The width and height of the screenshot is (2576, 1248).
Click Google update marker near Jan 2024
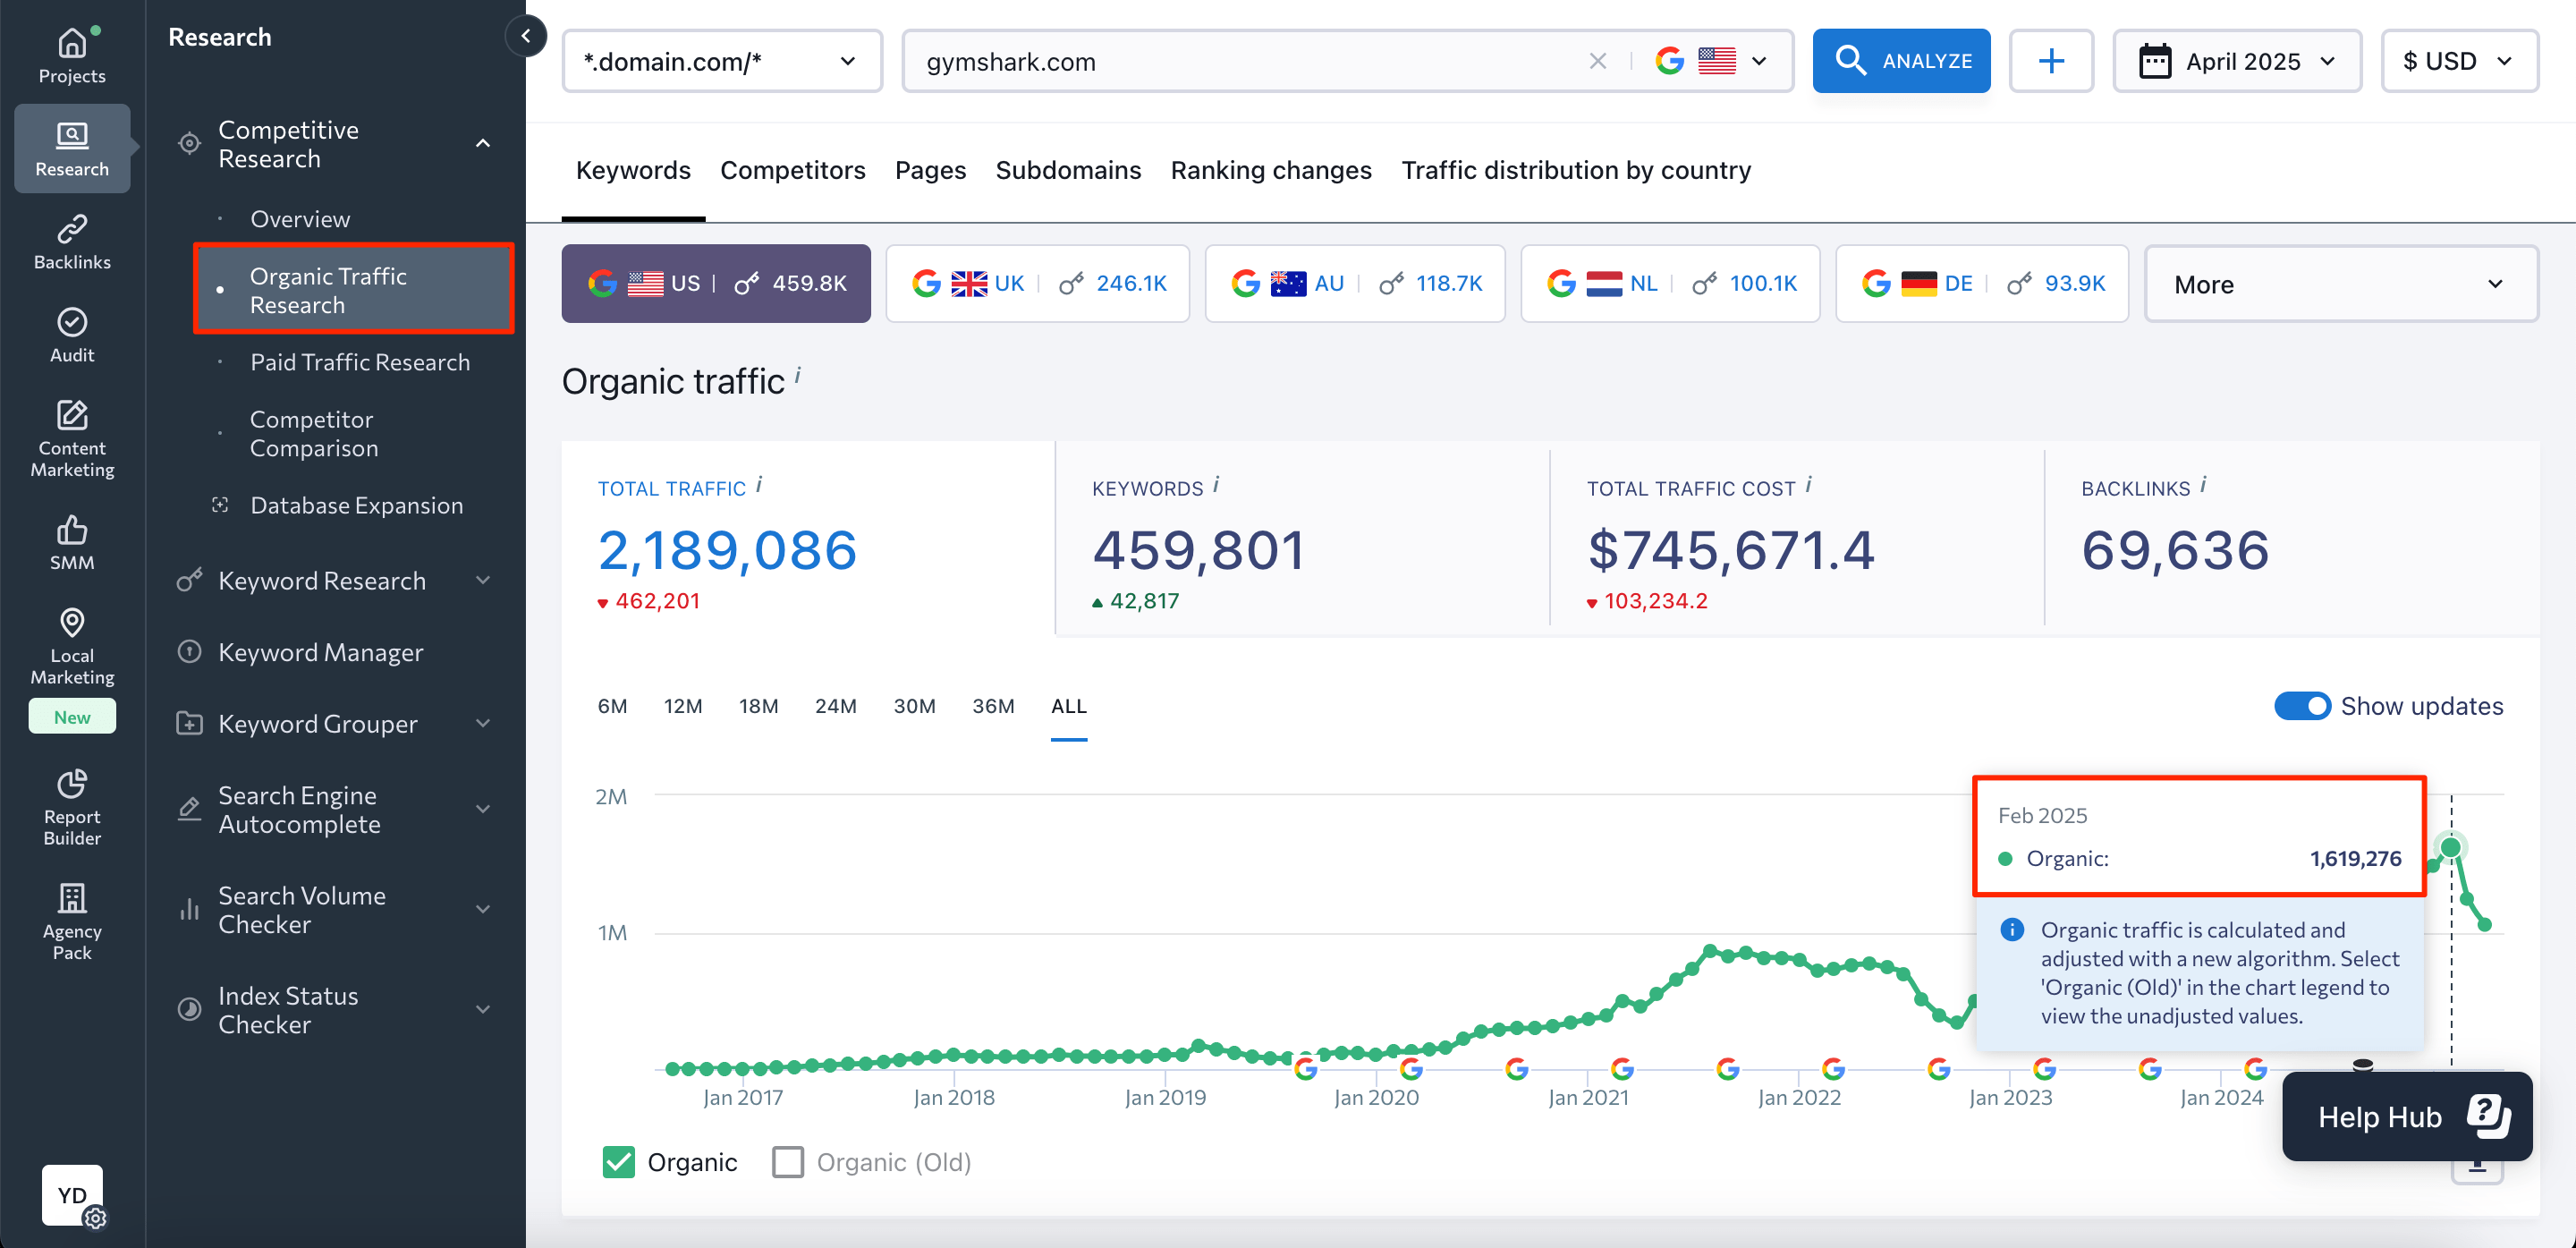pyautogui.click(x=2255, y=1069)
